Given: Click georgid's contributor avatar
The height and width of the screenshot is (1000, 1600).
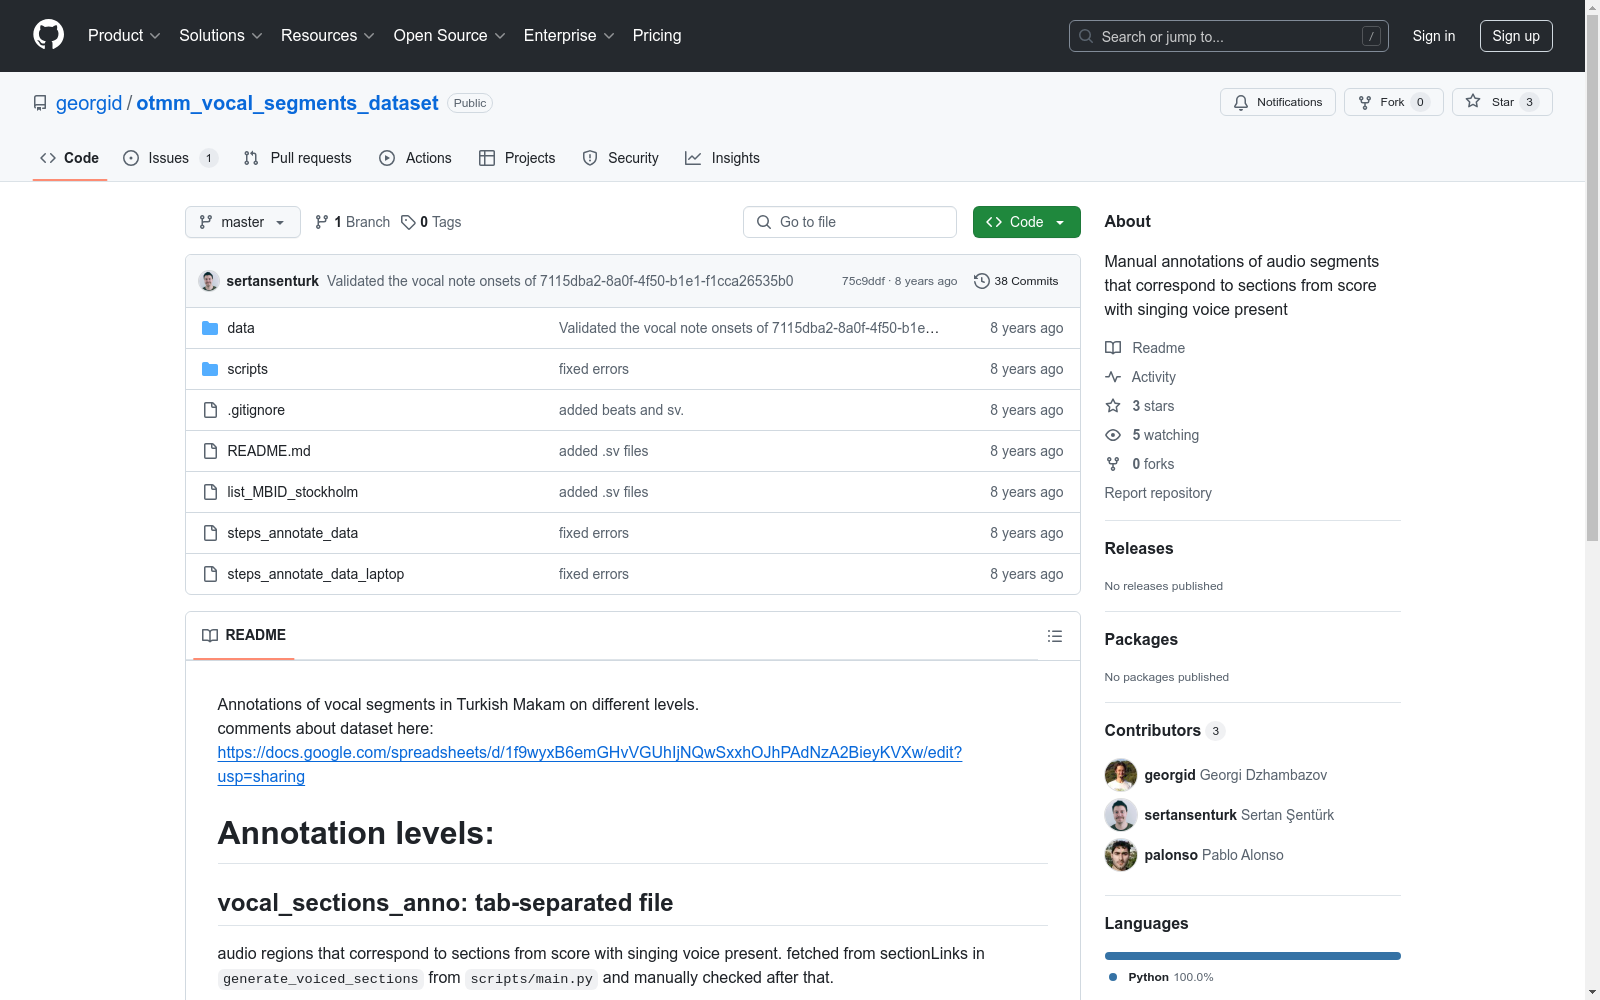Looking at the screenshot, I should click(1121, 775).
